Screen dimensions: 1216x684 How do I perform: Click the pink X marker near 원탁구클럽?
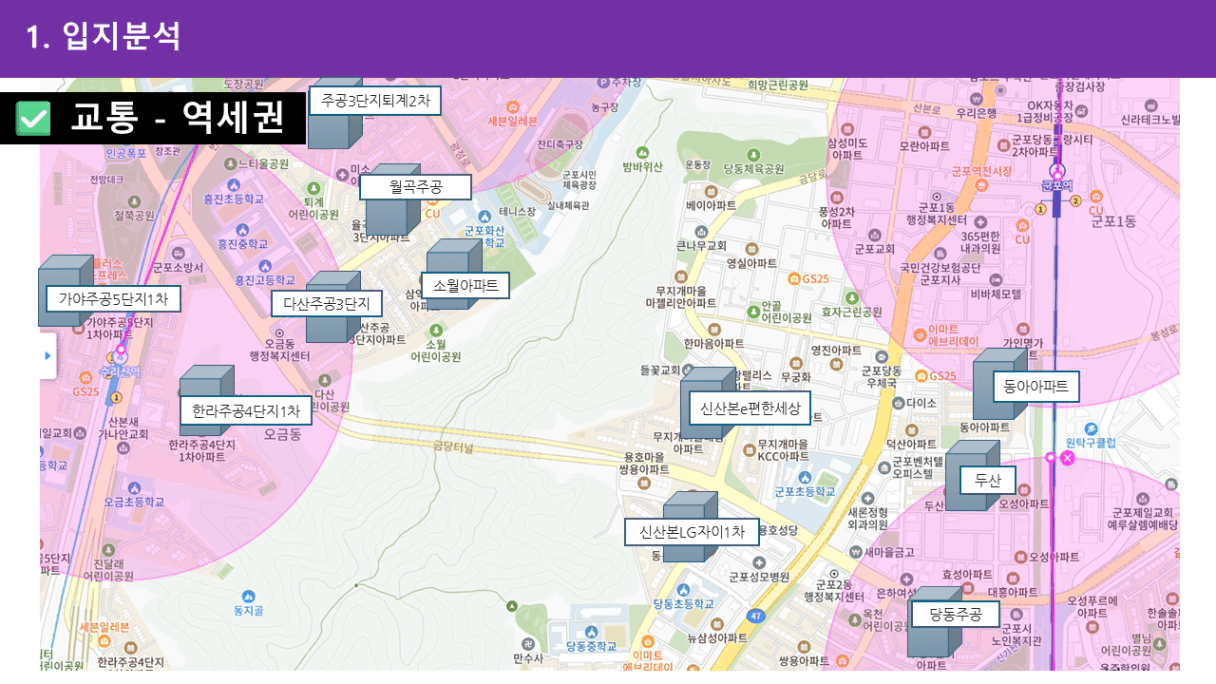click(1067, 458)
